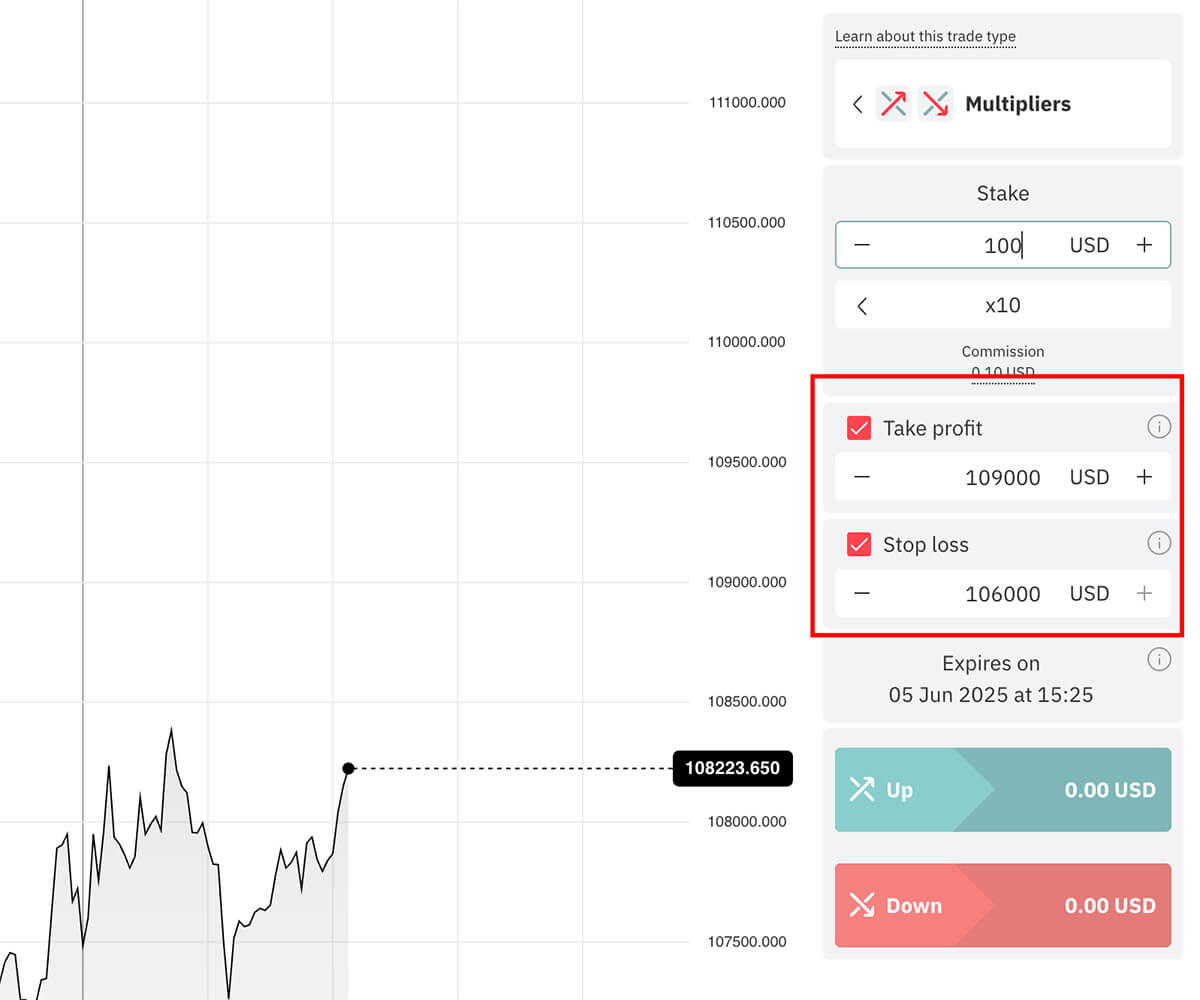Click the Multipliers trade type label
This screenshot has height=1000, width=1200.
click(x=1017, y=104)
